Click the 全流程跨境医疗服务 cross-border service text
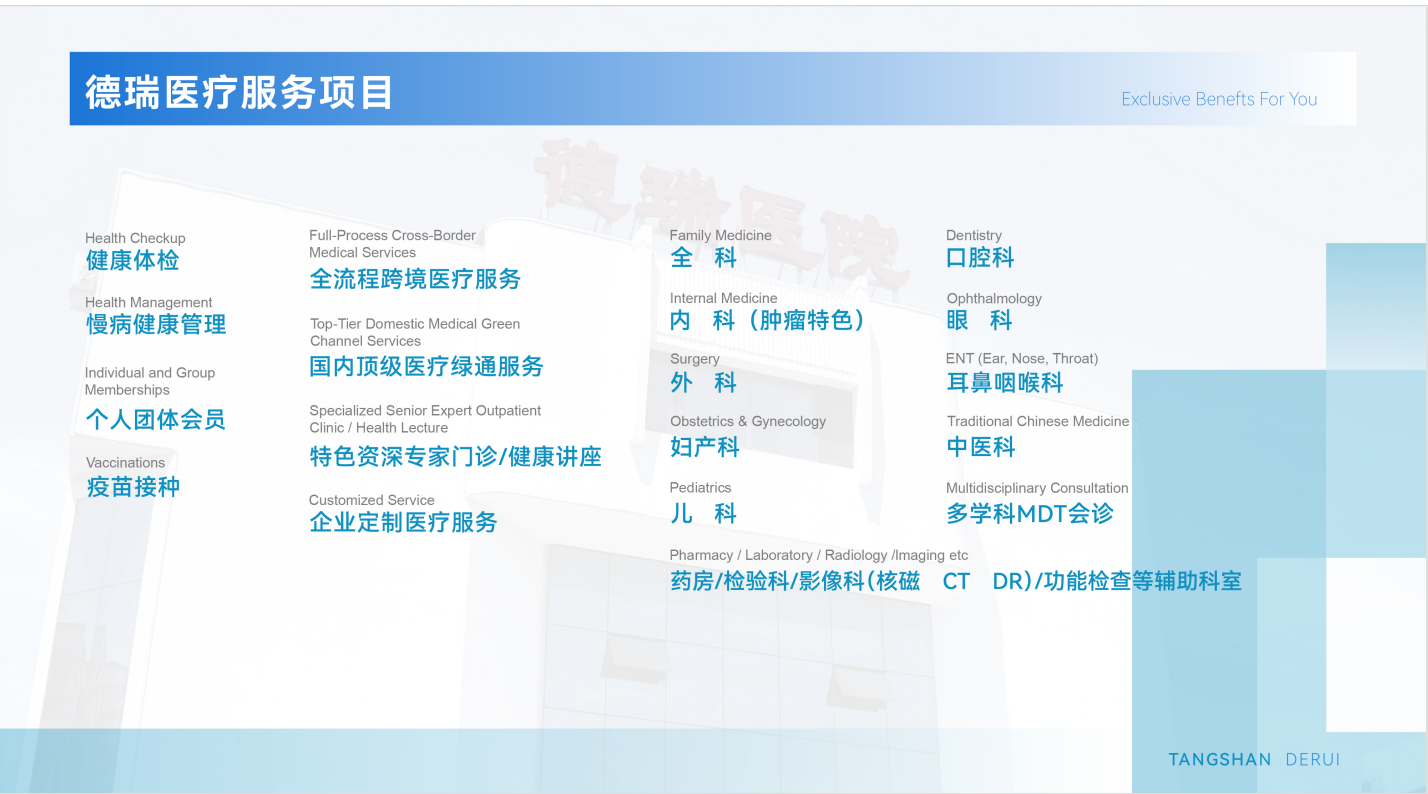The height and width of the screenshot is (794, 1428). [415, 279]
